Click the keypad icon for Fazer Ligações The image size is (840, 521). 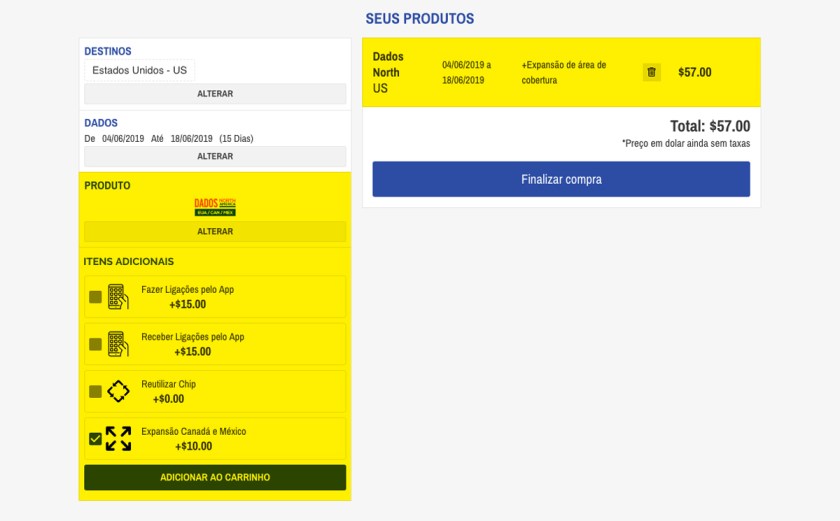pyautogui.click(x=118, y=297)
